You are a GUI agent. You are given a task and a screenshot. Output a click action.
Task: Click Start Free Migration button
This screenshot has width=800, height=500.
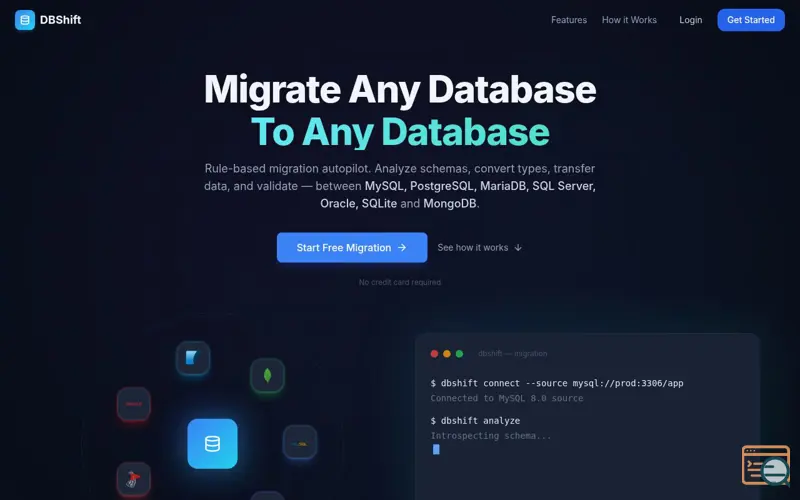click(x=352, y=247)
